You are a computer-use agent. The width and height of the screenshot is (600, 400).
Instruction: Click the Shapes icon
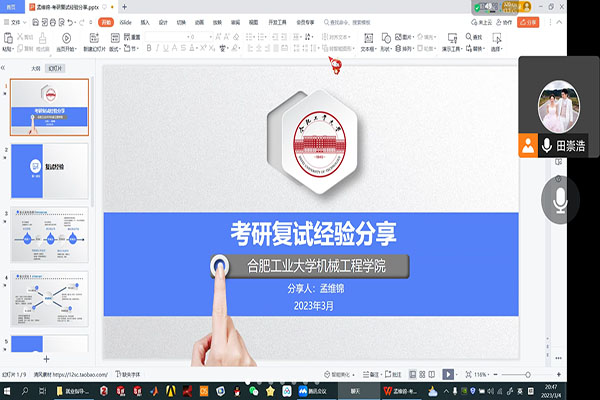coord(386,38)
